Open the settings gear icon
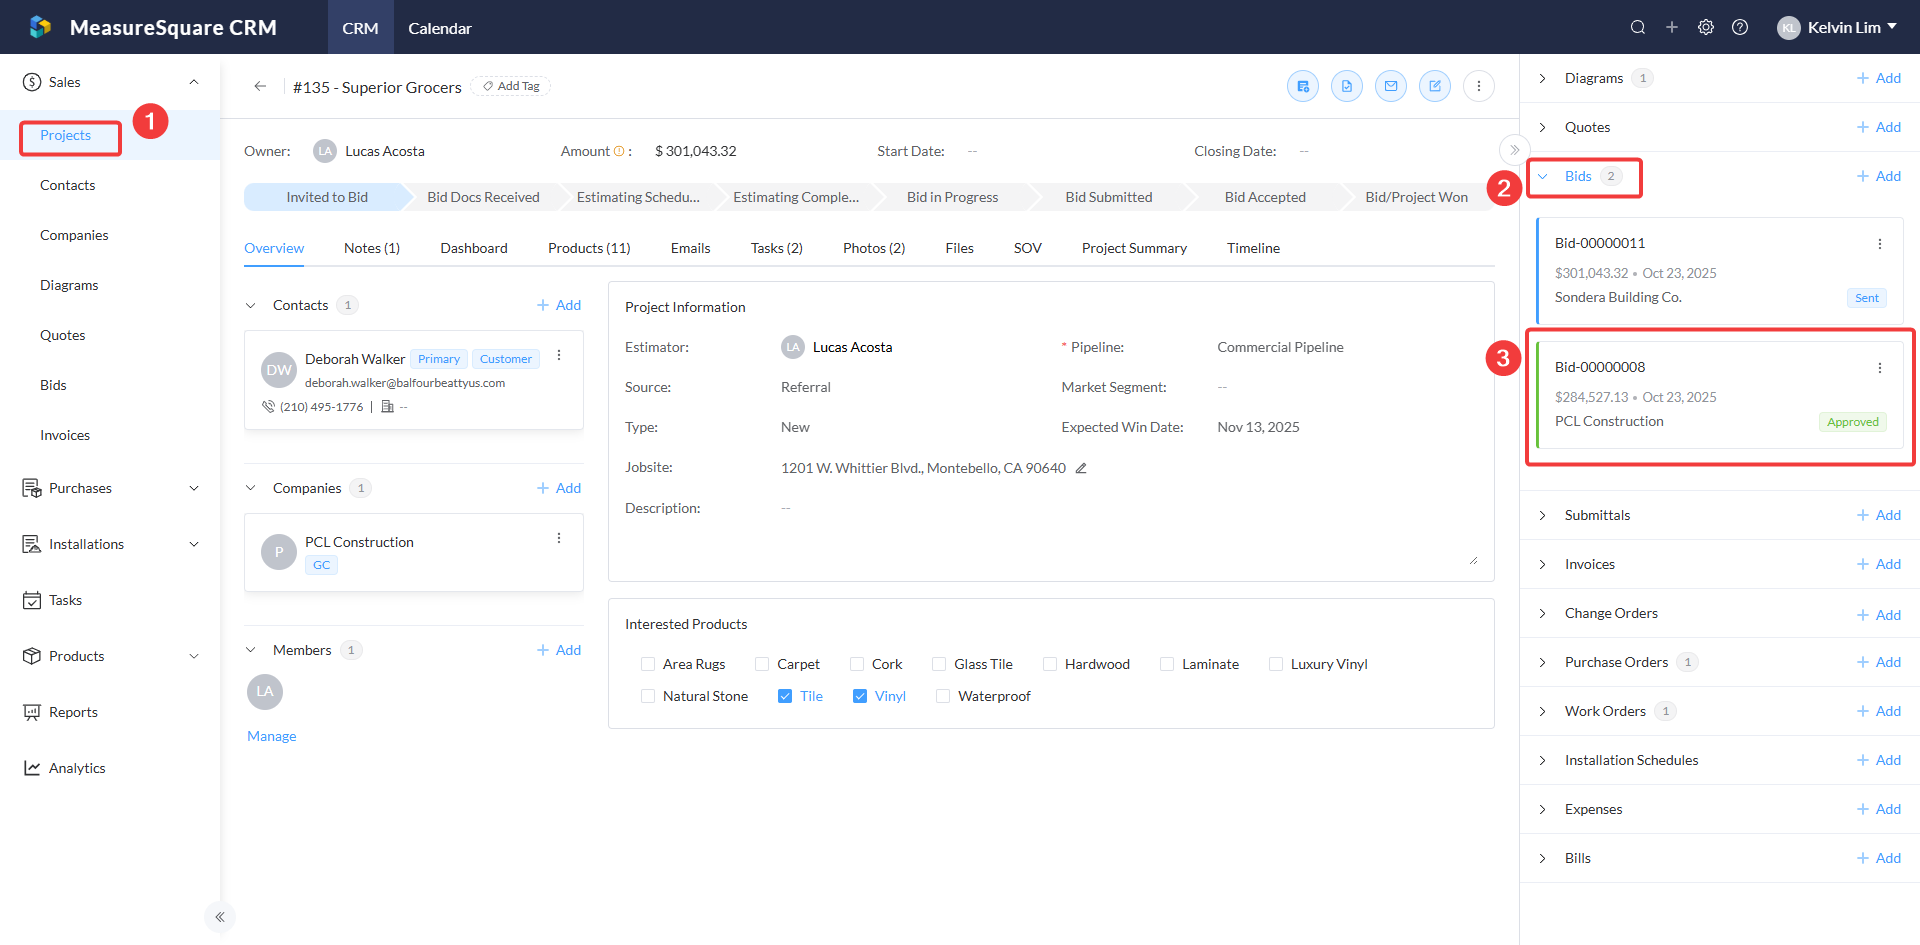1920x945 pixels. (1706, 27)
